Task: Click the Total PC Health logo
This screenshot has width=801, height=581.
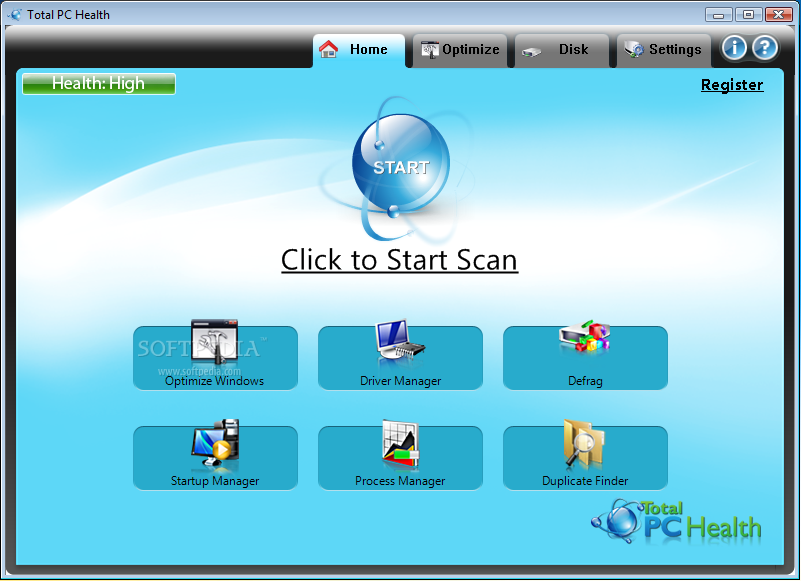Action: click(677, 521)
